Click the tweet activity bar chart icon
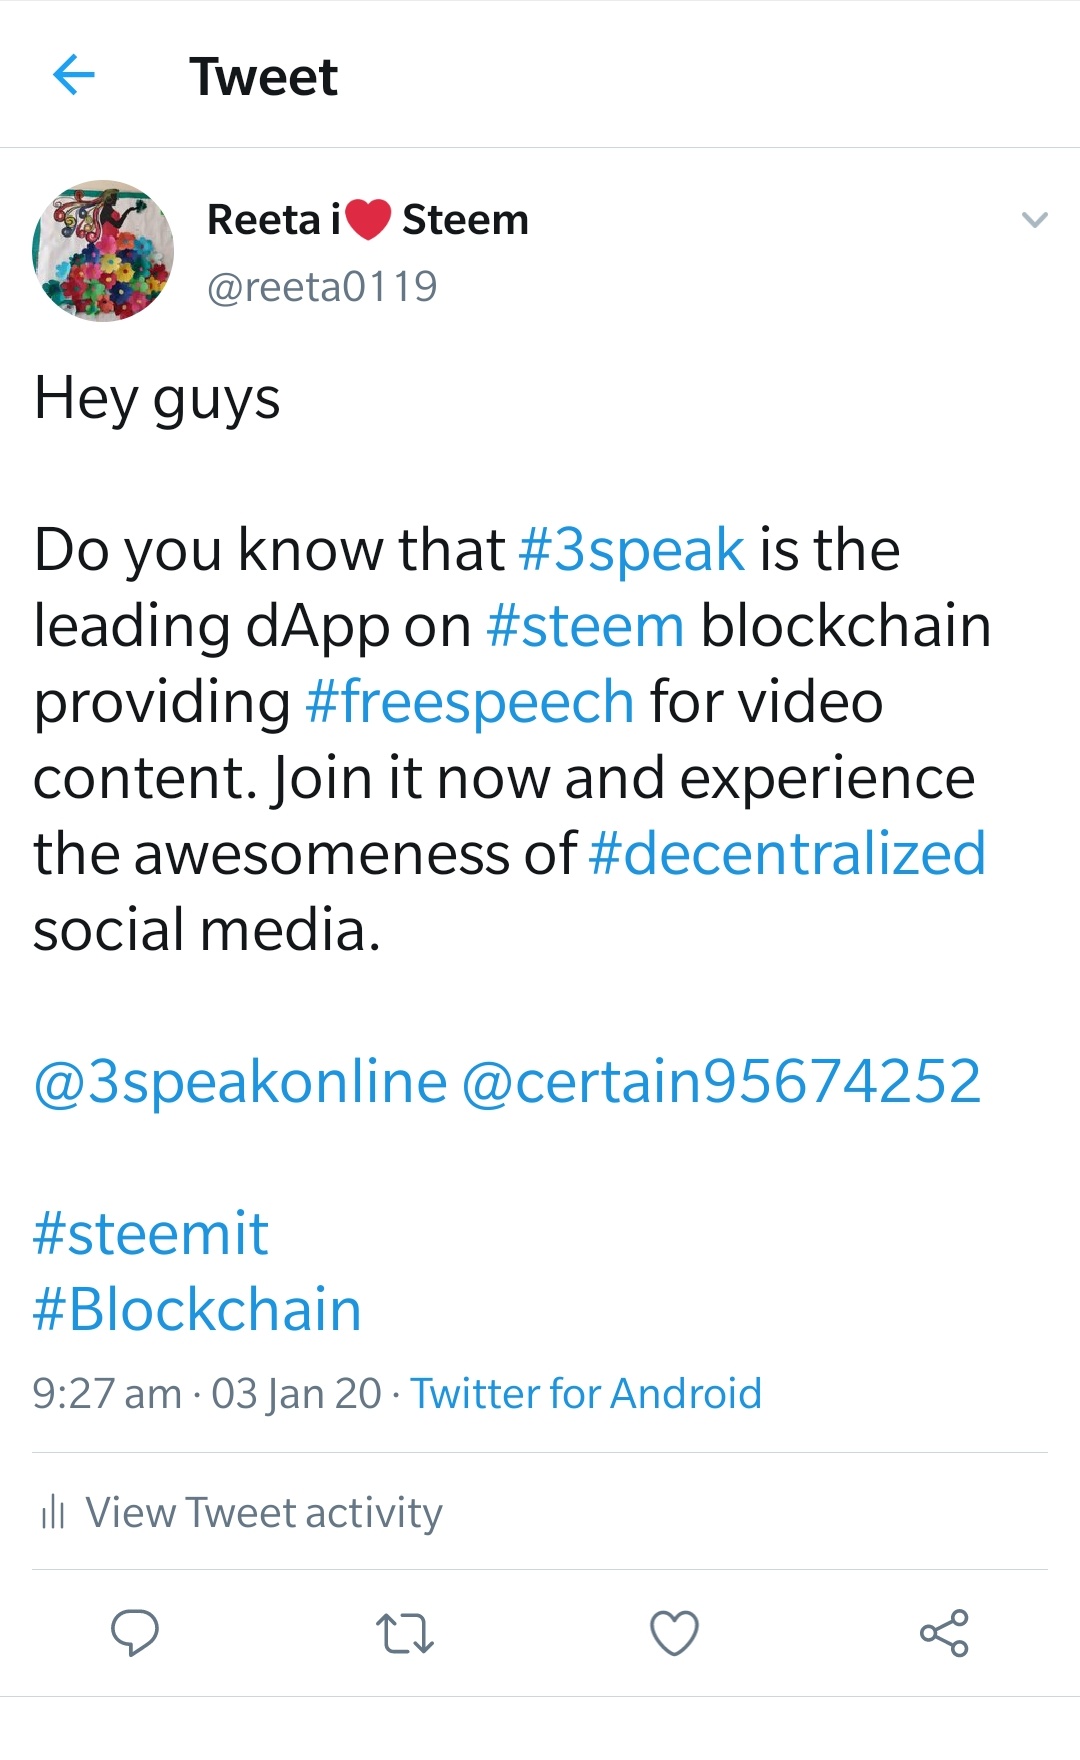The image size is (1080, 1760). pyautogui.click(x=53, y=1513)
